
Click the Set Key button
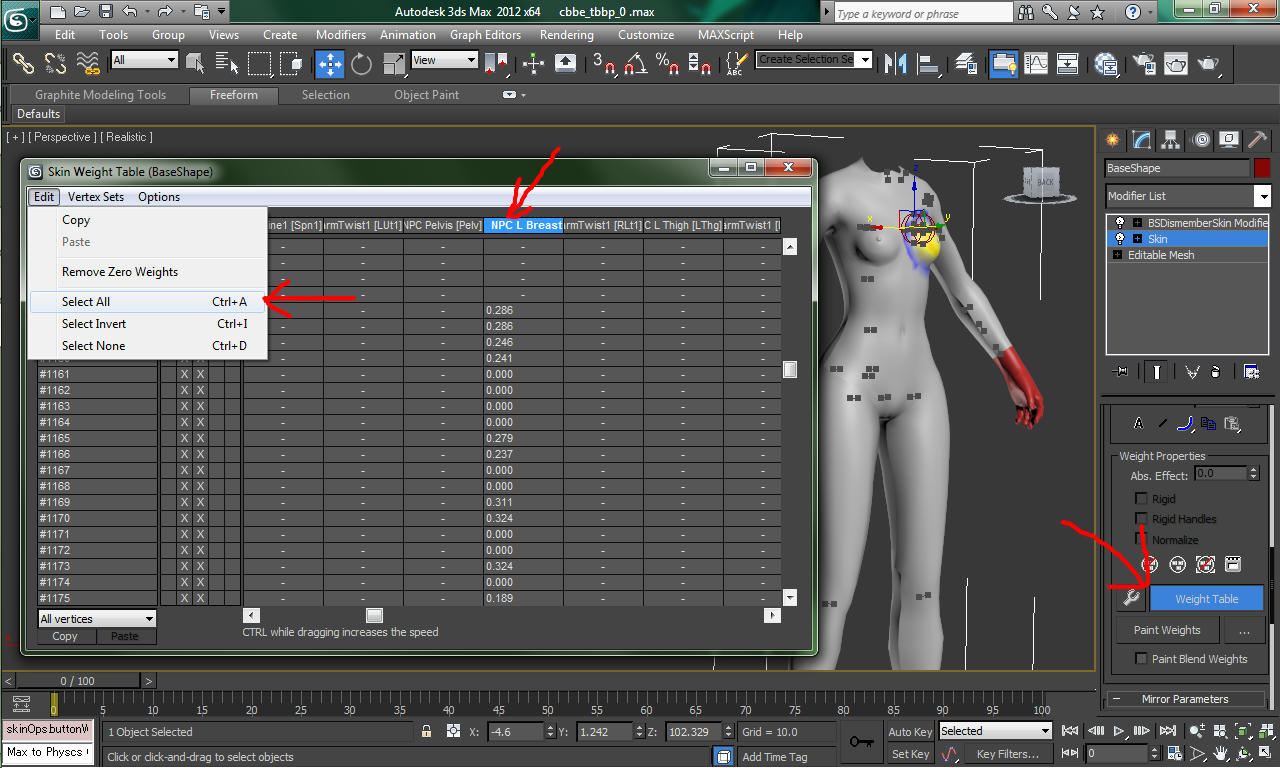coord(910,754)
